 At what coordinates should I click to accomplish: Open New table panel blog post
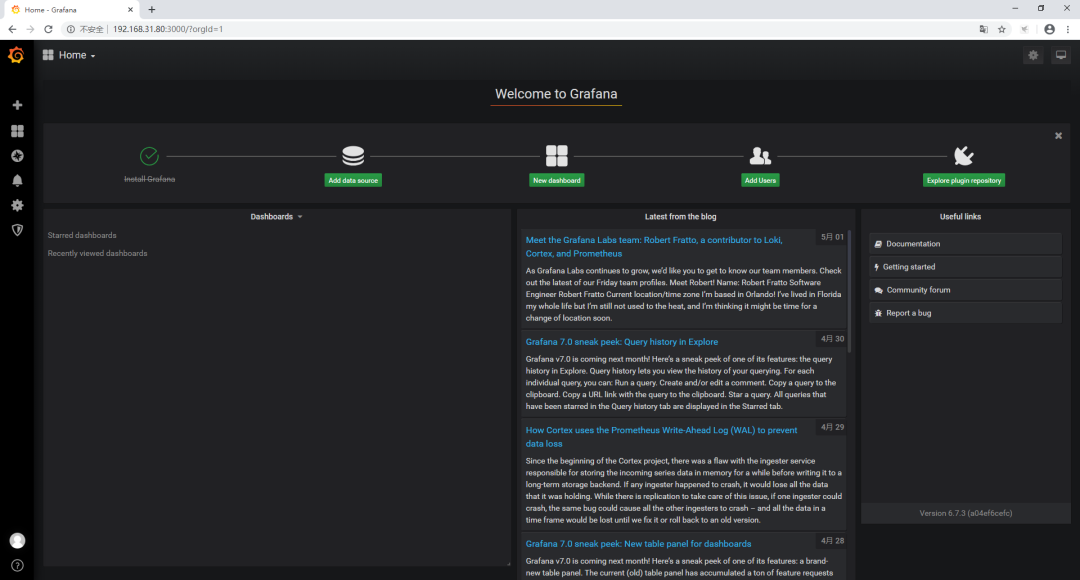tap(638, 543)
